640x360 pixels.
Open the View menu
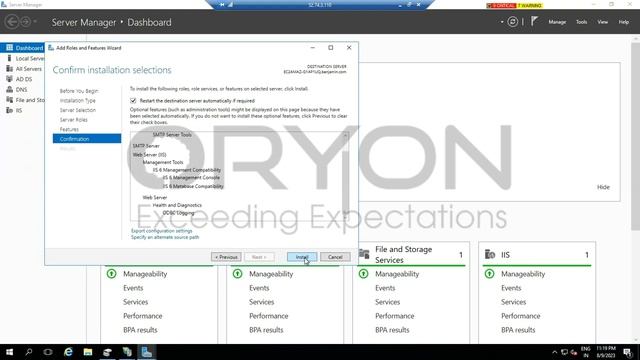click(x=602, y=22)
